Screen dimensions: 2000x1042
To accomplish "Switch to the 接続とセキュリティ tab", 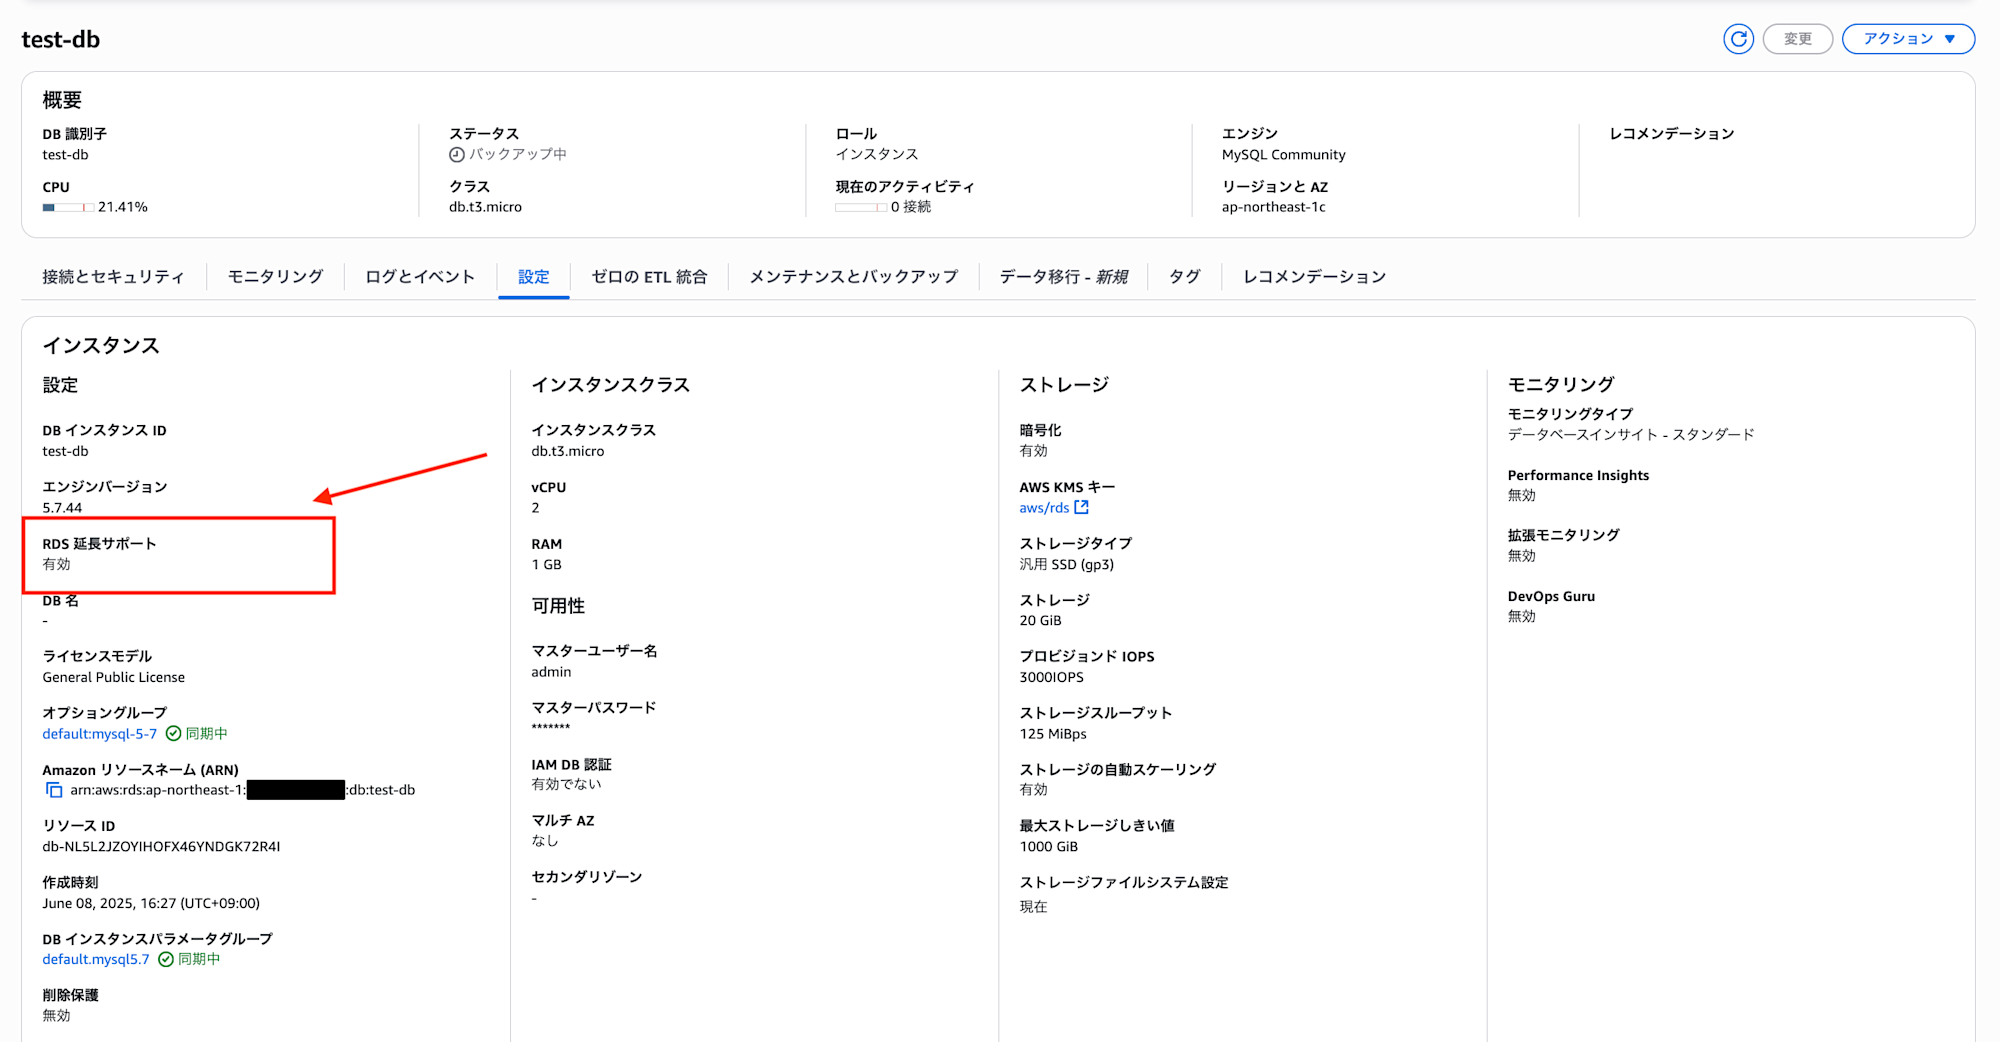I will [113, 276].
